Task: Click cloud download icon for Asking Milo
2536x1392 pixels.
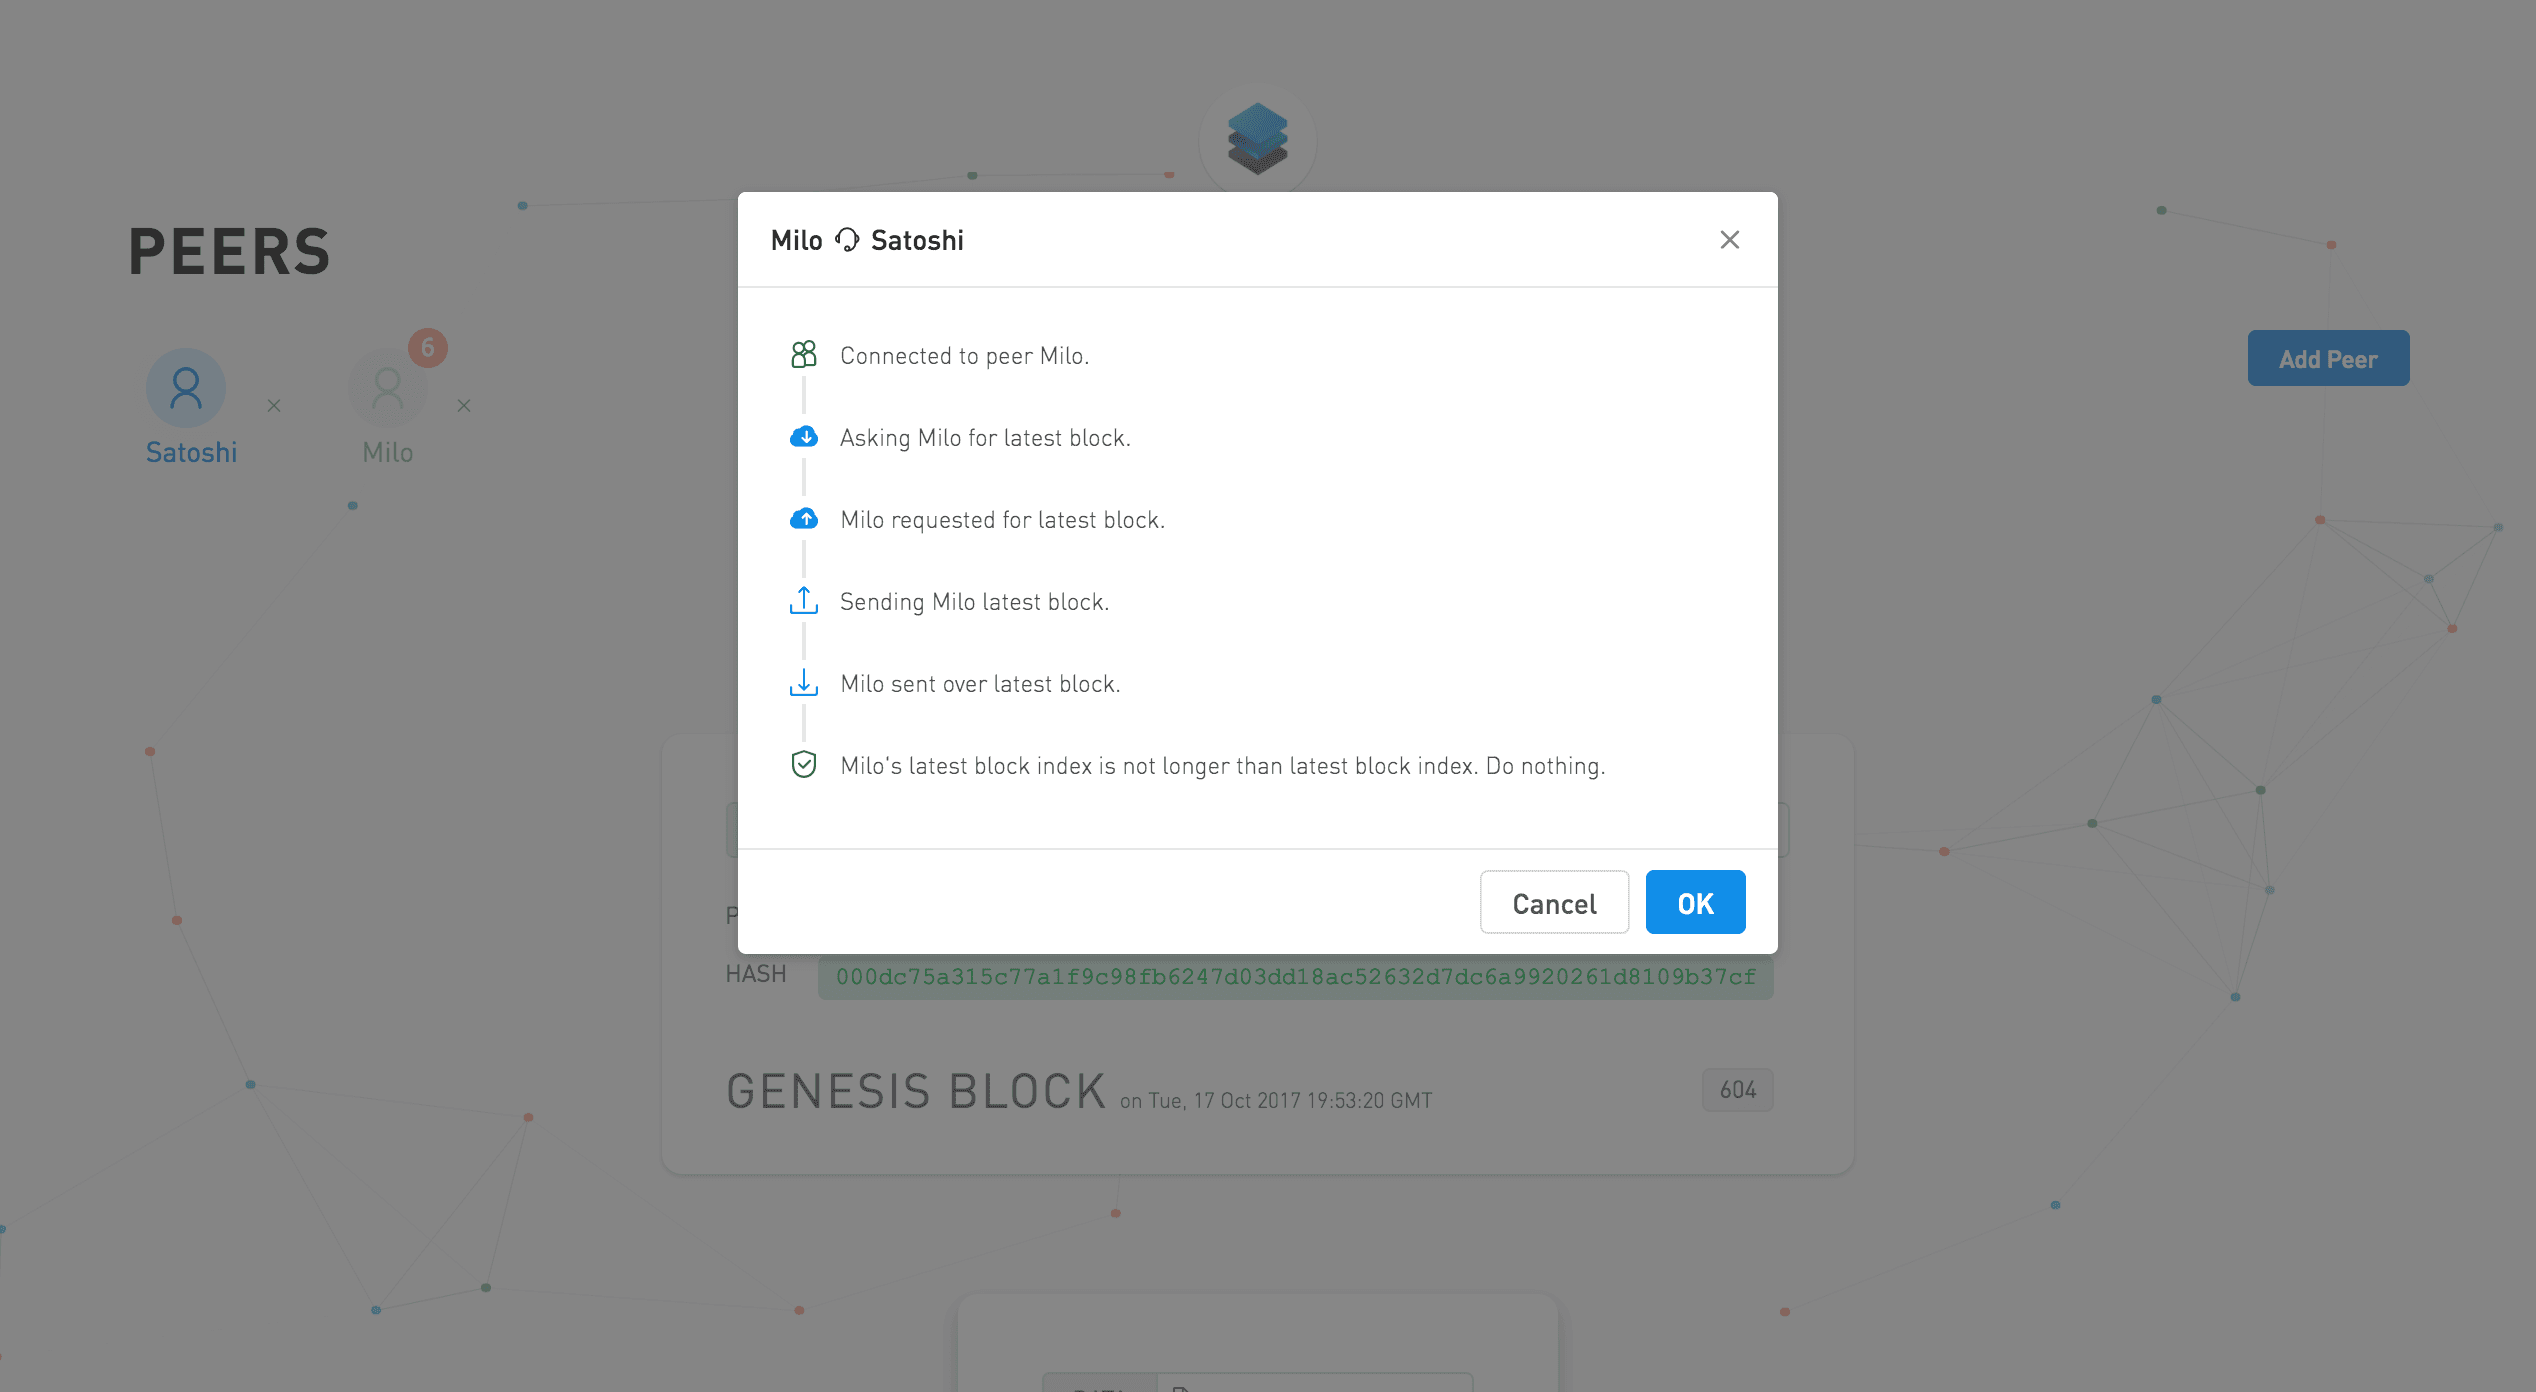Action: tap(804, 437)
